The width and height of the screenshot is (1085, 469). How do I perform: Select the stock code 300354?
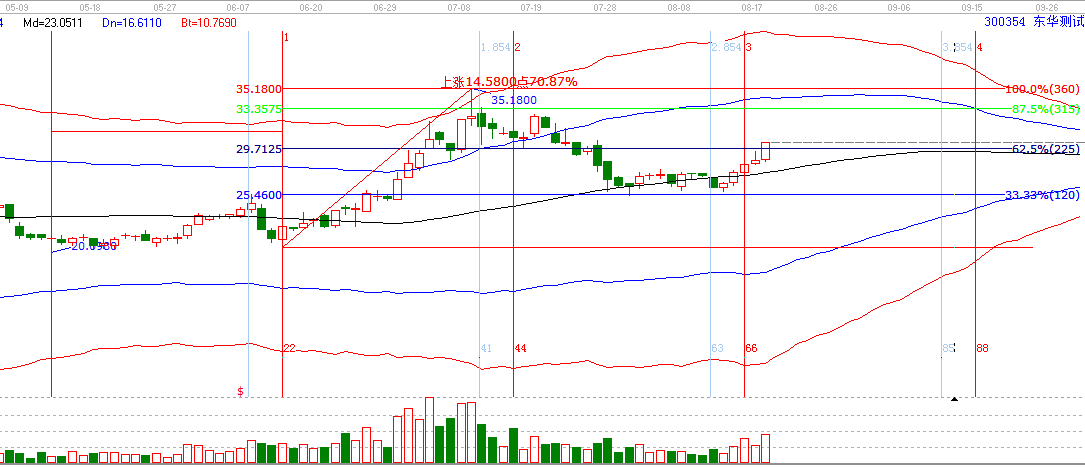pos(1004,19)
